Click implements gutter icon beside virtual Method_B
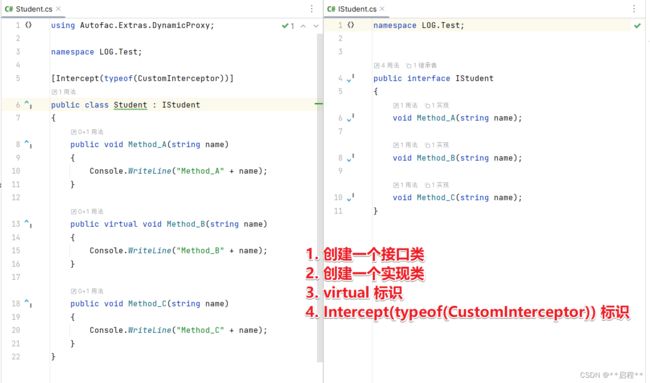This screenshot has width=650, height=383. point(28,224)
